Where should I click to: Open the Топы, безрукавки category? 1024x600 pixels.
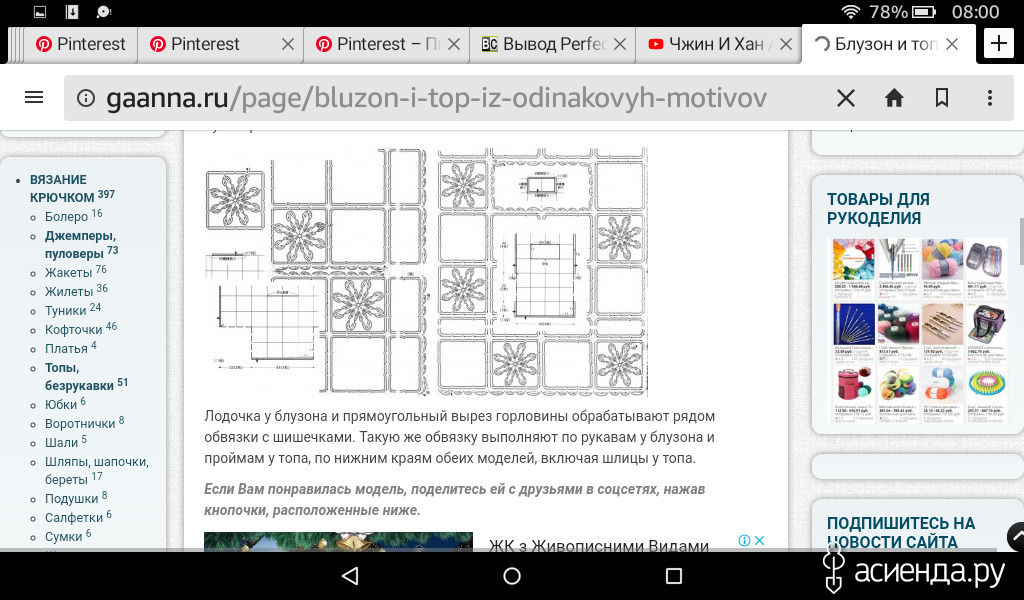click(x=86, y=376)
